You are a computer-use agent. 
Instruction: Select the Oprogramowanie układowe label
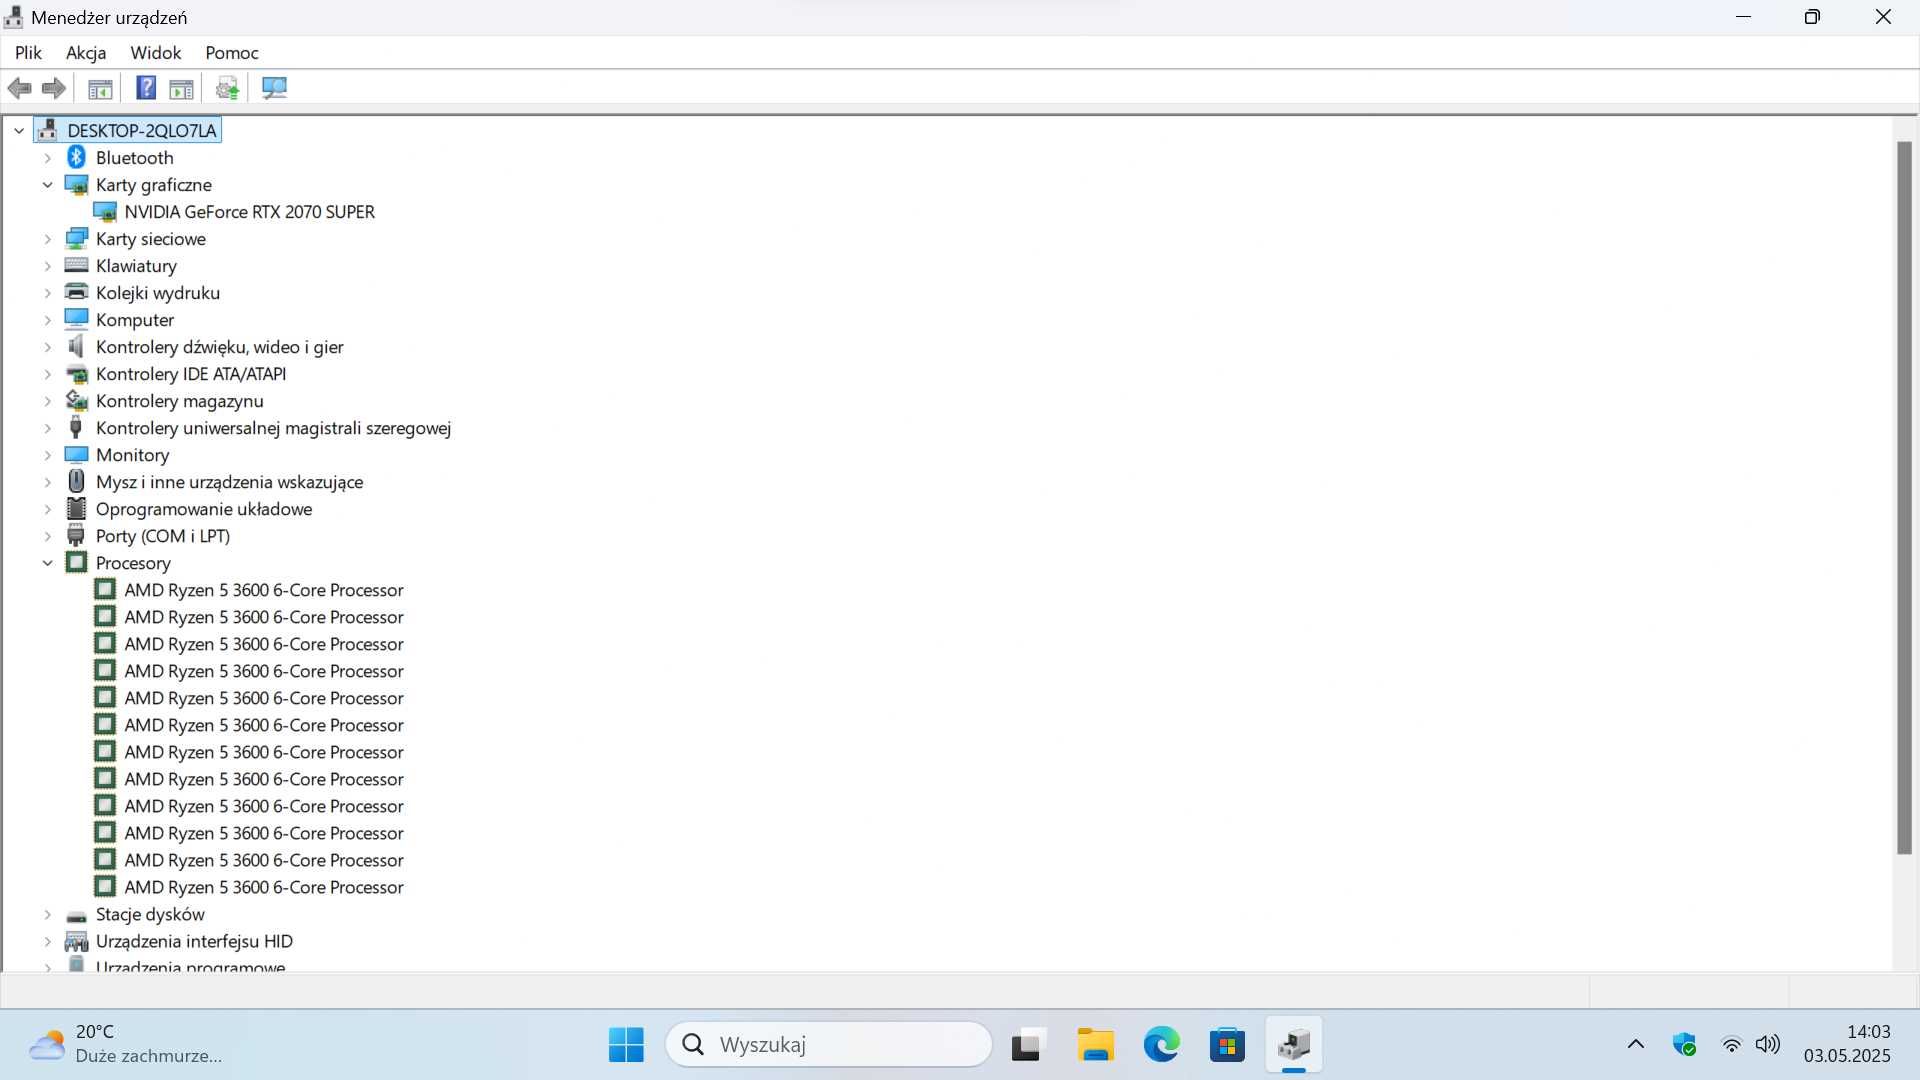(x=204, y=509)
